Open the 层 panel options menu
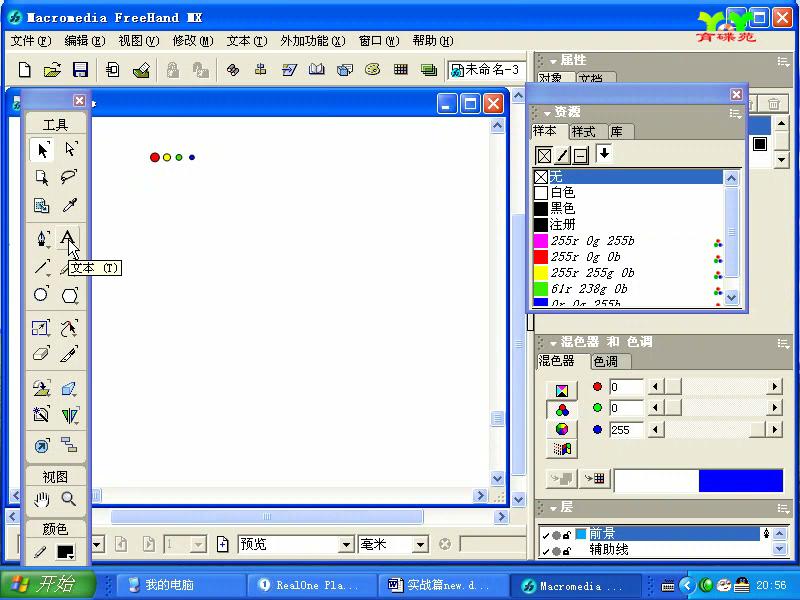Viewport: 800px width, 600px height. pyautogui.click(x=783, y=508)
